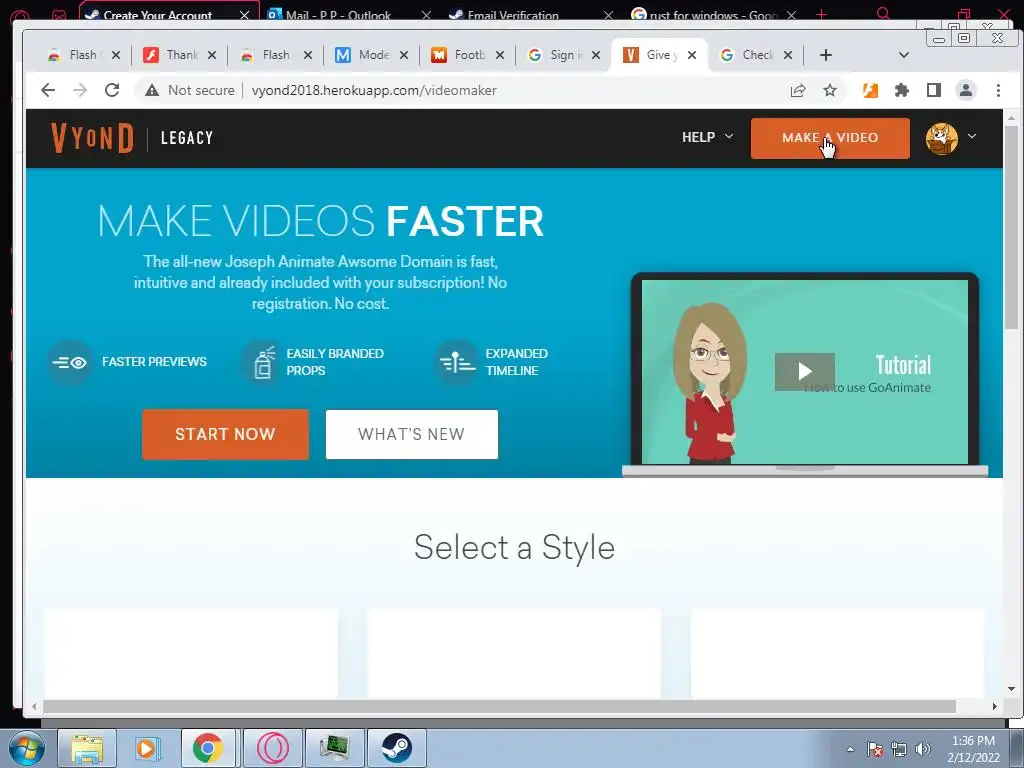This screenshot has height=768, width=1024.
Task: Switch to Email Verification tab in background browser
Action: coord(513,14)
